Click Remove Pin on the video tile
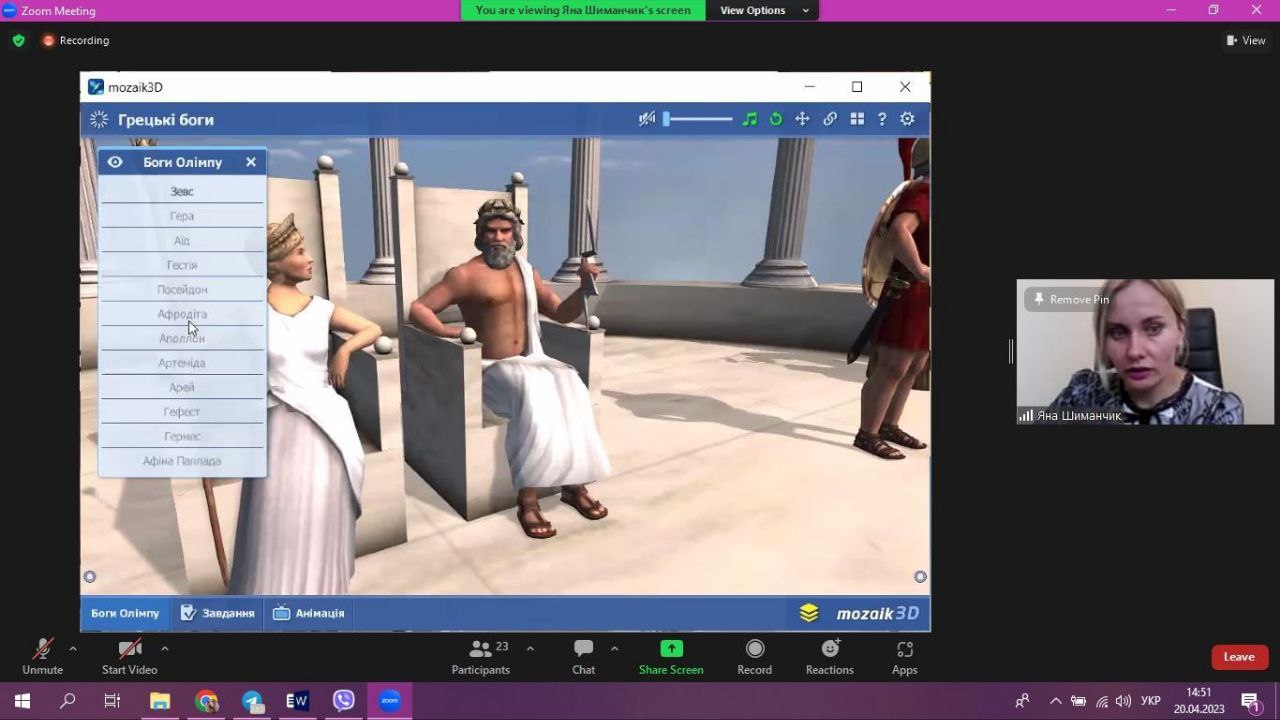This screenshot has width=1280, height=720. [1071, 299]
